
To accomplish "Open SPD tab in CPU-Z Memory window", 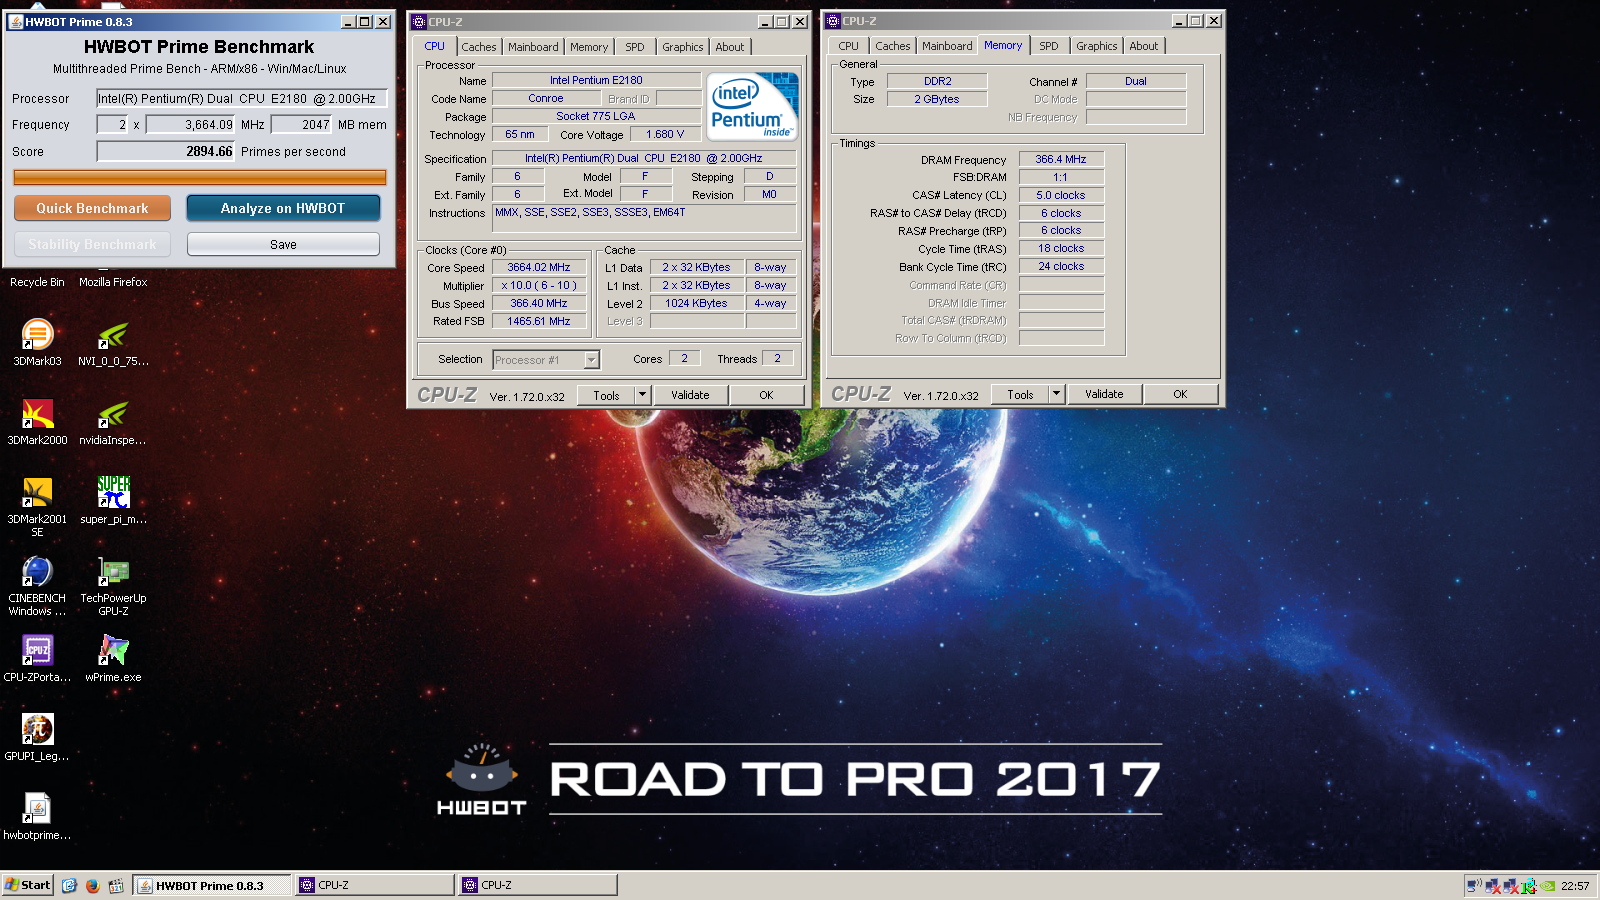I will click(1049, 46).
